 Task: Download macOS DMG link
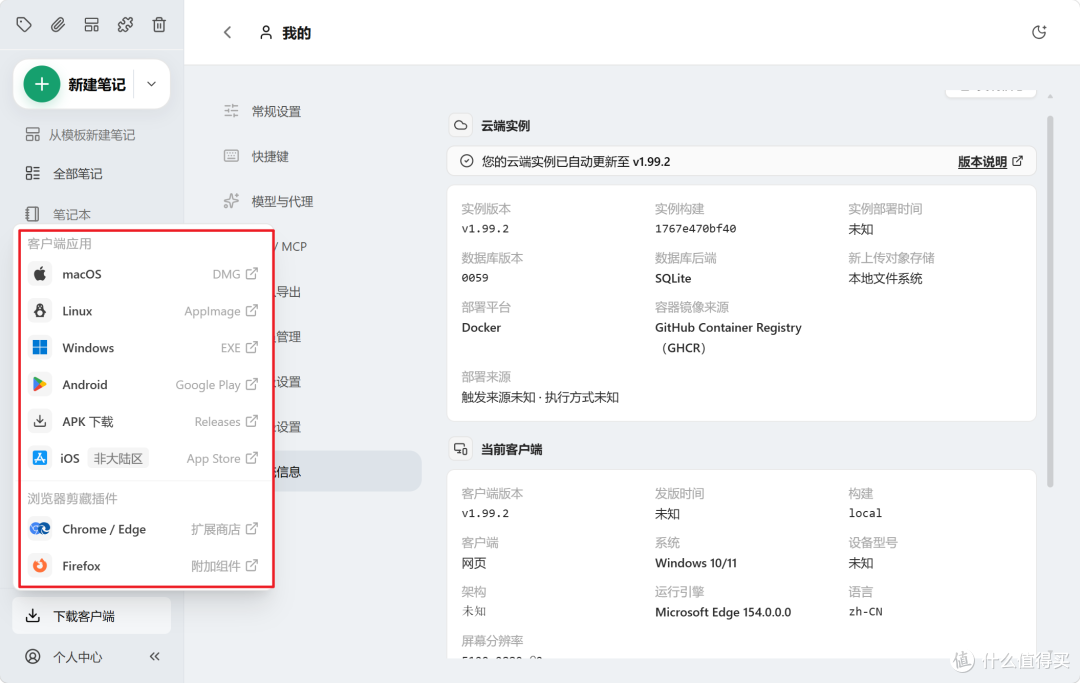point(235,274)
